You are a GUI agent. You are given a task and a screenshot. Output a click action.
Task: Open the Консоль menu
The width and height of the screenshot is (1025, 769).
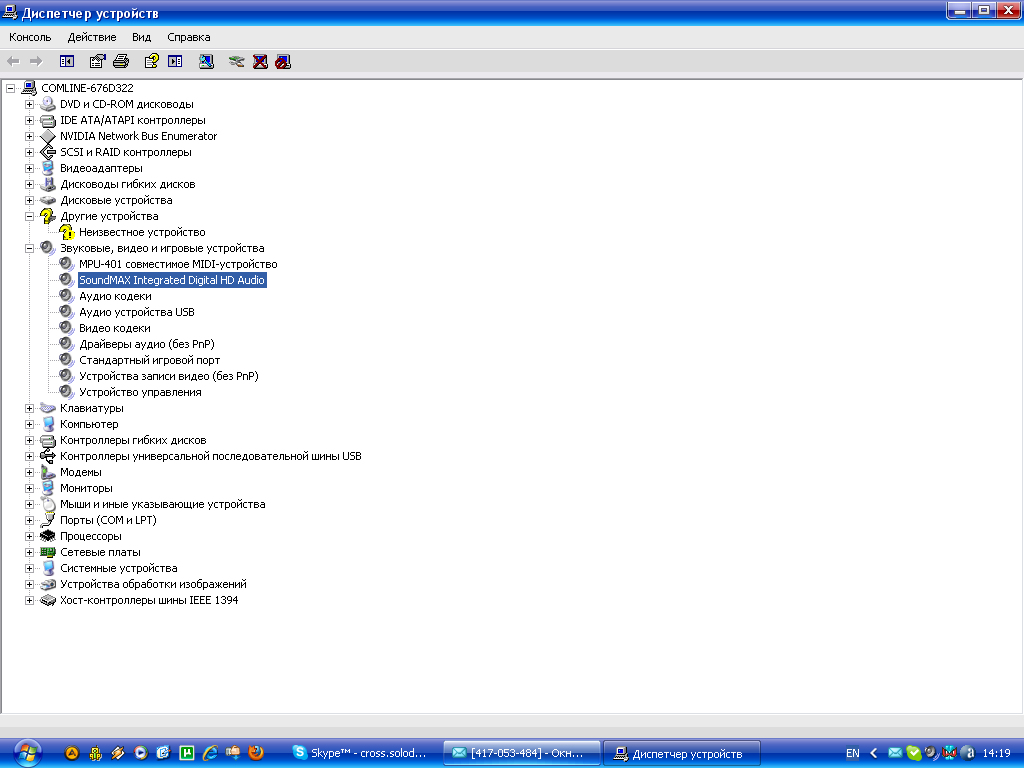click(x=30, y=37)
